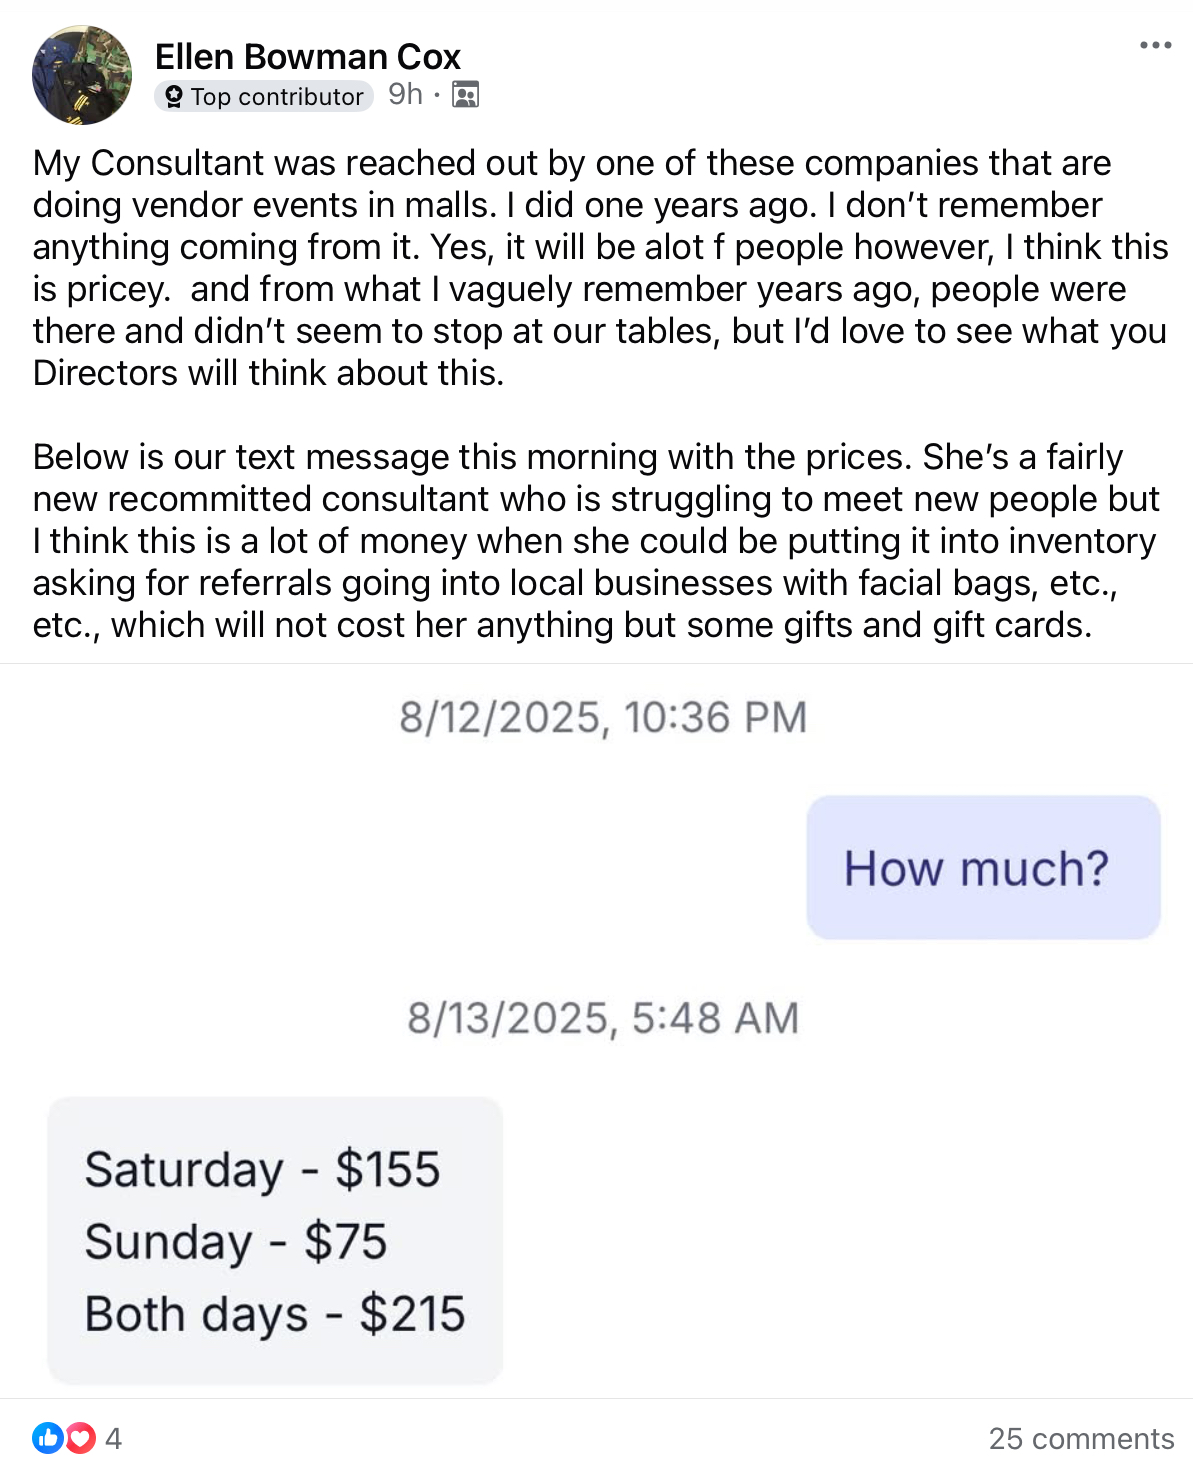The height and width of the screenshot is (1470, 1193).
Task: View the 25 comments on the post
Action: tap(1081, 1438)
